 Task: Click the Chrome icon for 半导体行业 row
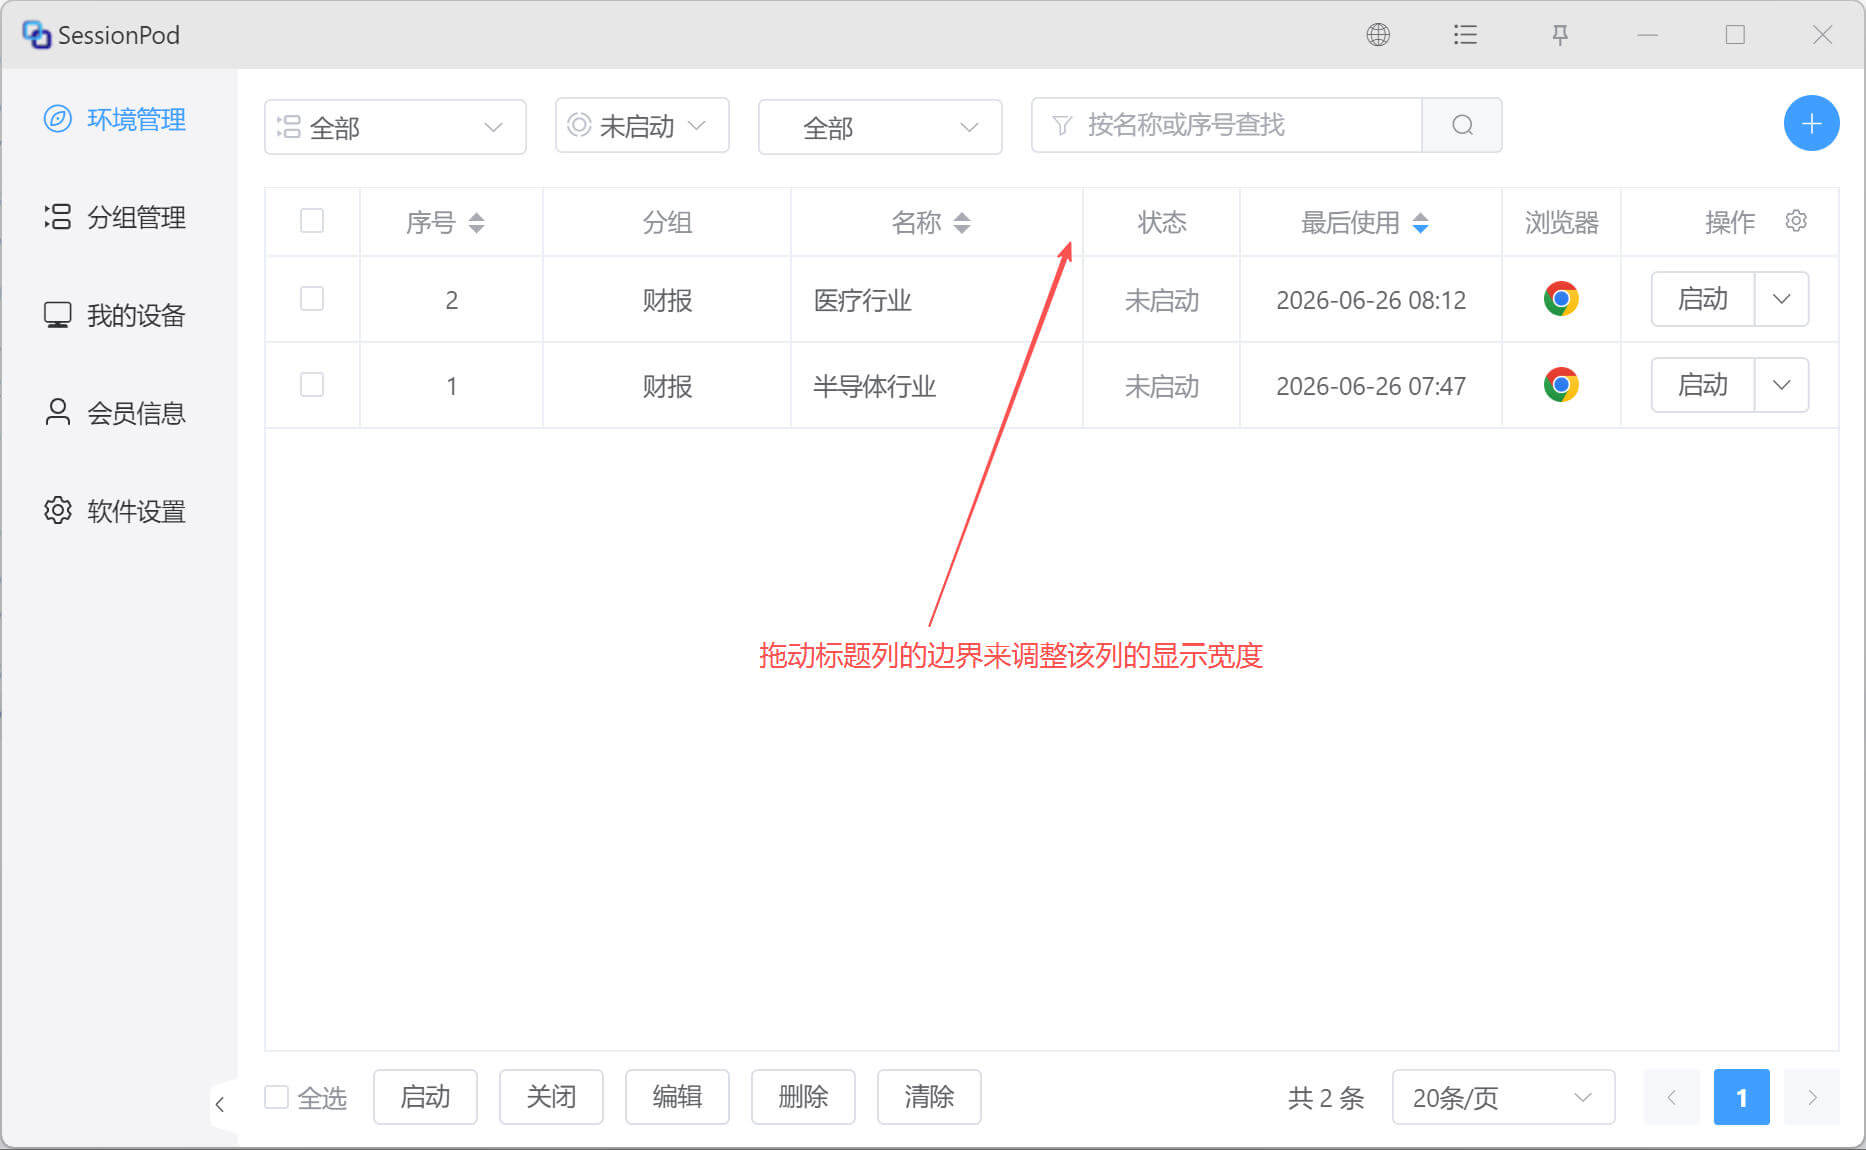click(x=1560, y=385)
